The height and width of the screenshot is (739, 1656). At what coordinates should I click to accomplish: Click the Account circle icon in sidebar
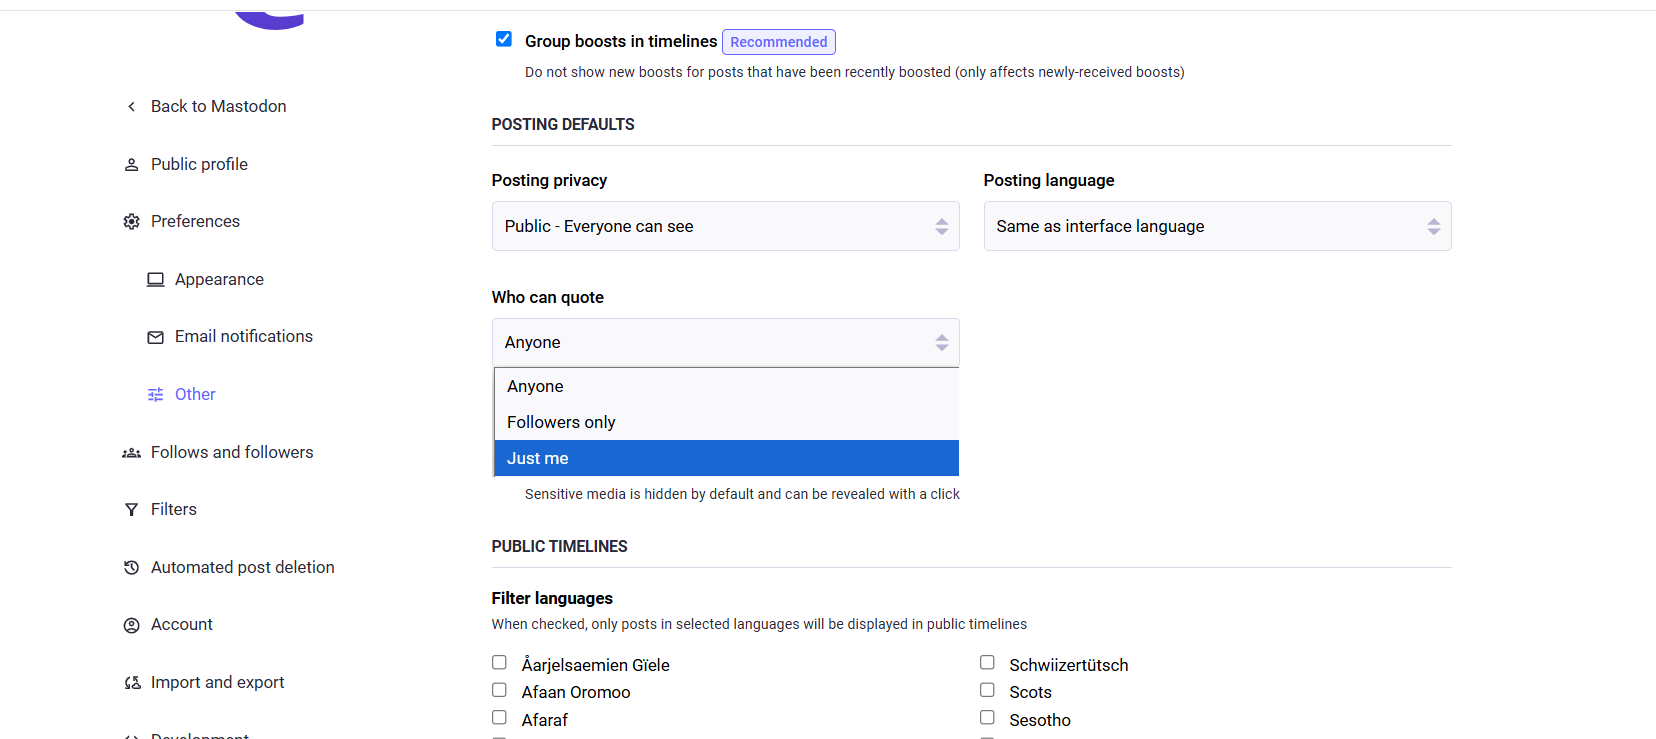coord(131,625)
